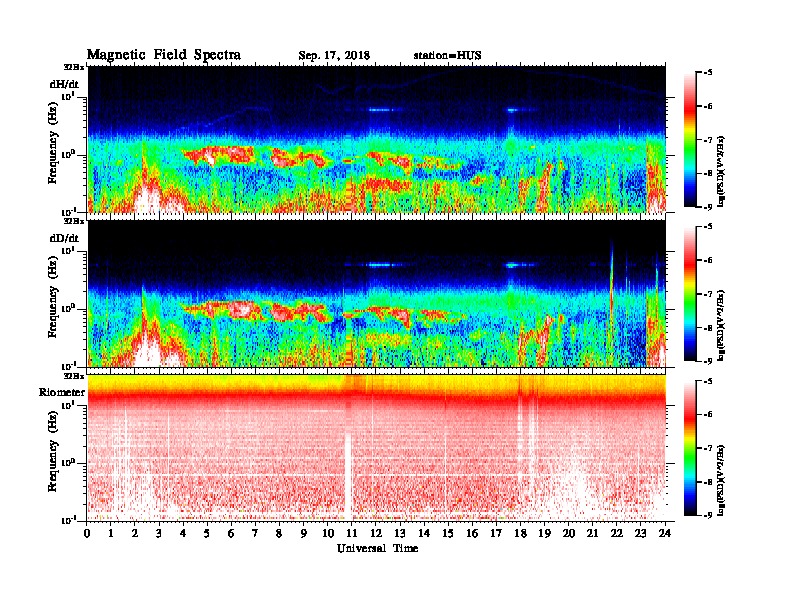The image size is (792, 612).
Task: Click hour "8" on the Universal Time axis
Action: (279, 533)
